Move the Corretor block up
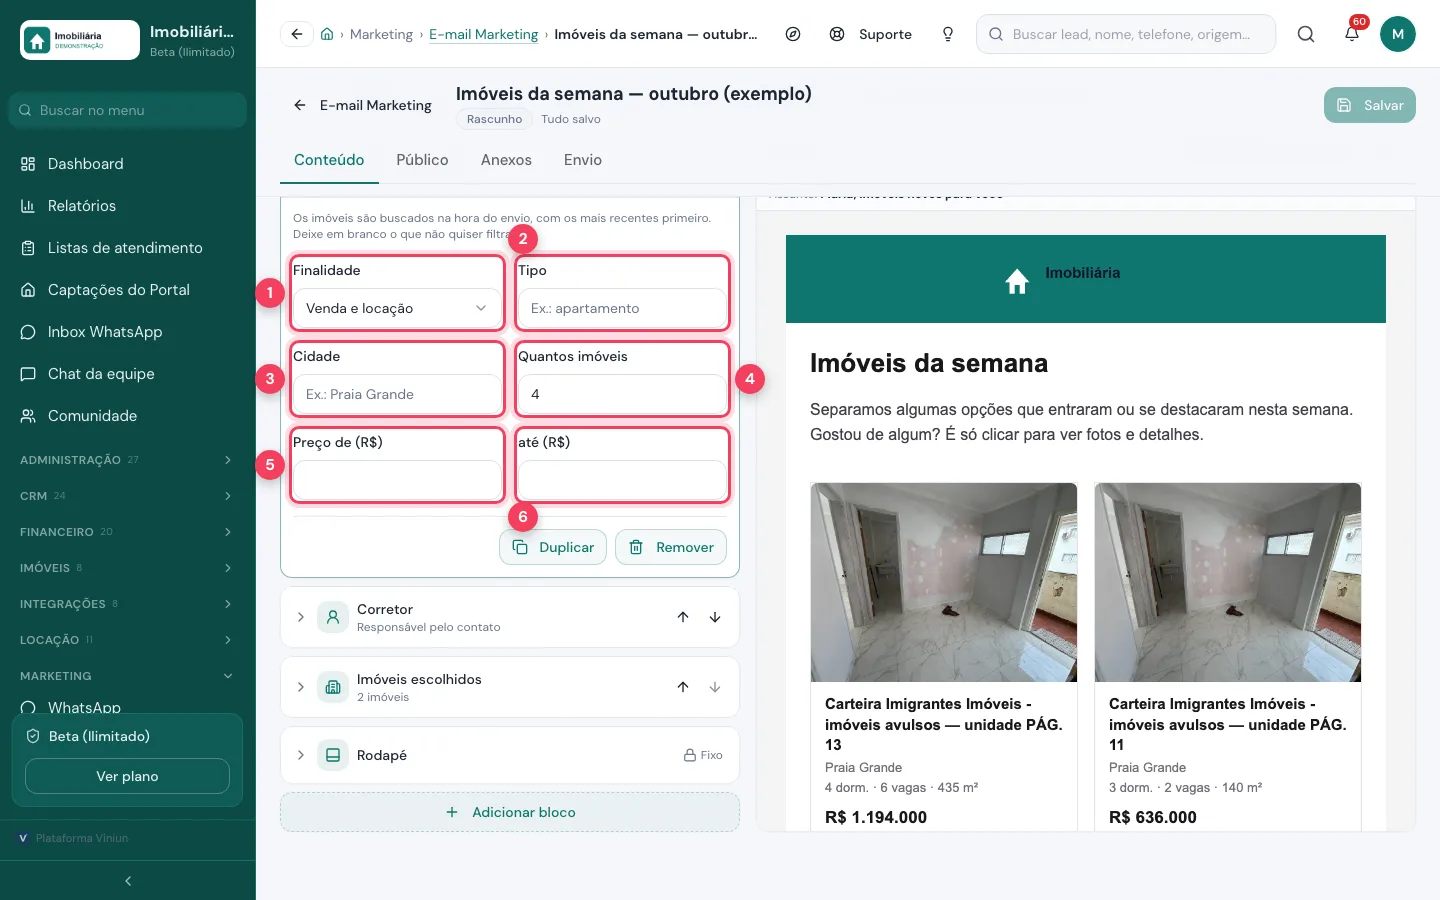Viewport: 1440px width, 900px height. click(x=683, y=617)
